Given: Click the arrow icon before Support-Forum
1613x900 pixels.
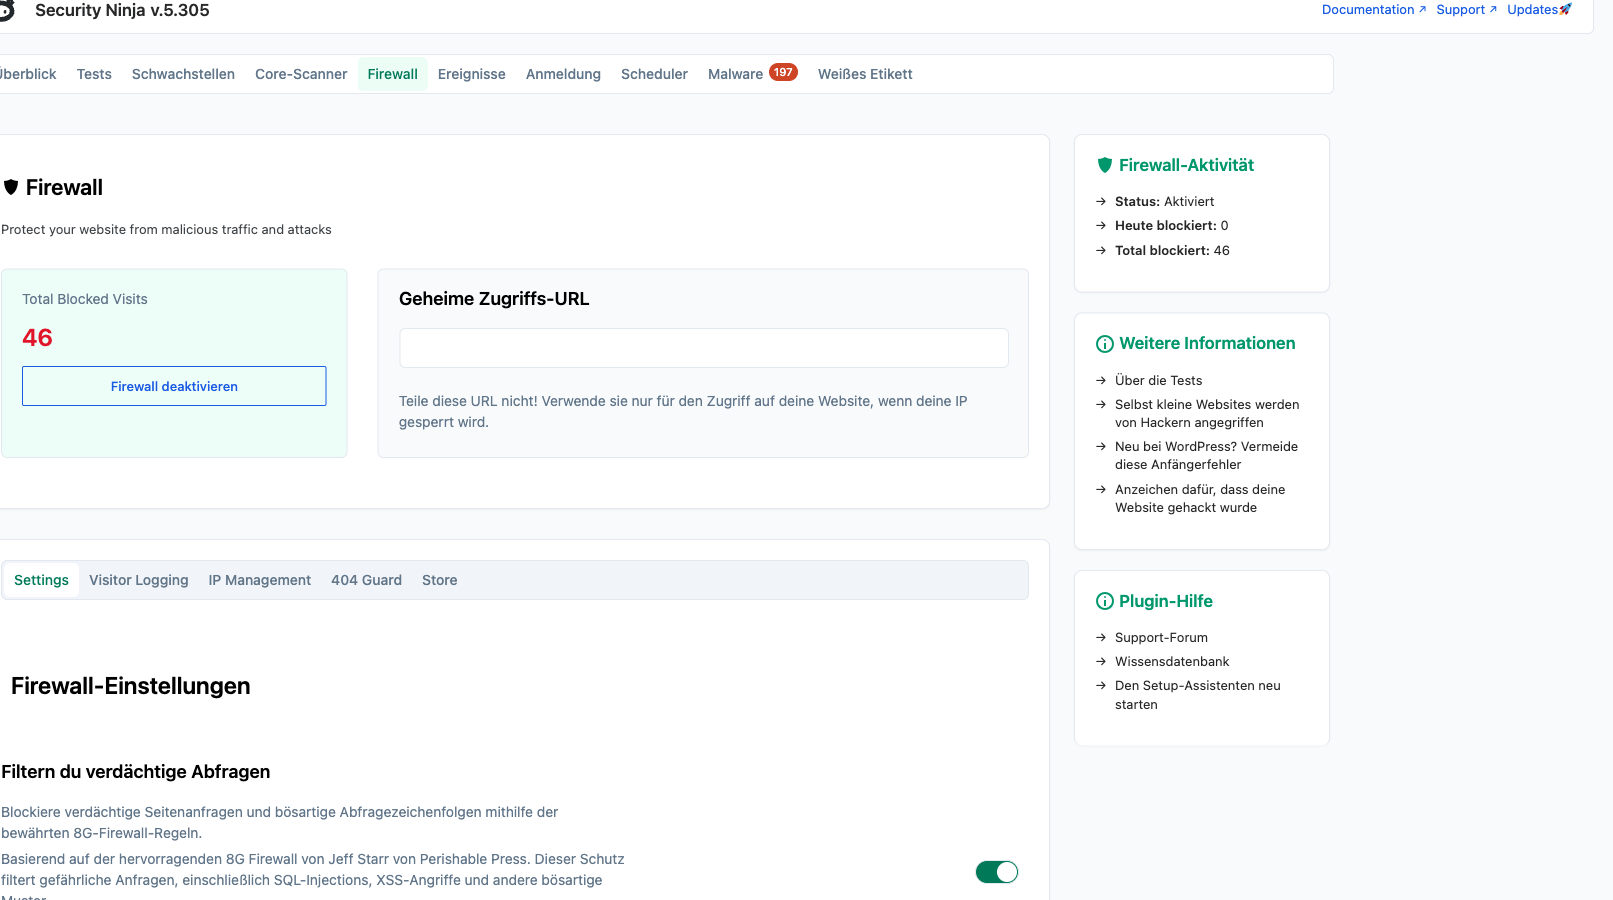Looking at the screenshot, I should 1101,637.
